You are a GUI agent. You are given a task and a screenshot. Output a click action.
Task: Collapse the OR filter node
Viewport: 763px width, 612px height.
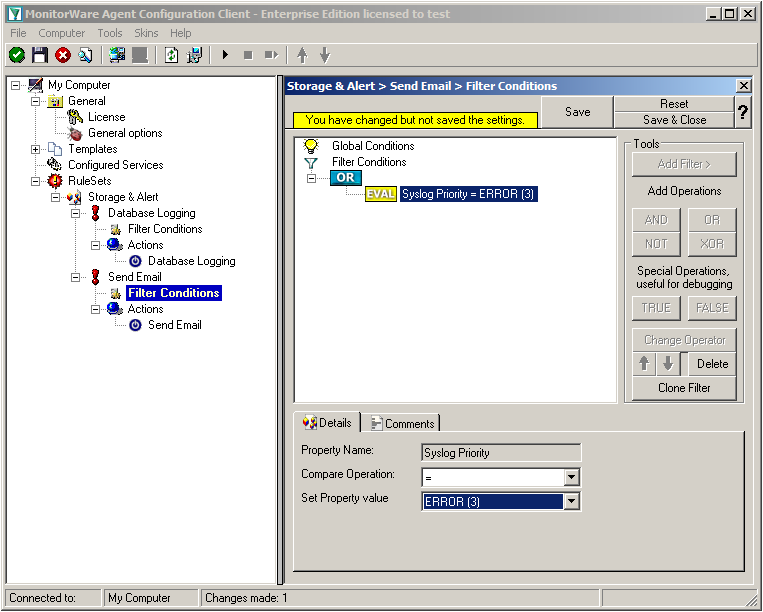(x=311, y=178)
